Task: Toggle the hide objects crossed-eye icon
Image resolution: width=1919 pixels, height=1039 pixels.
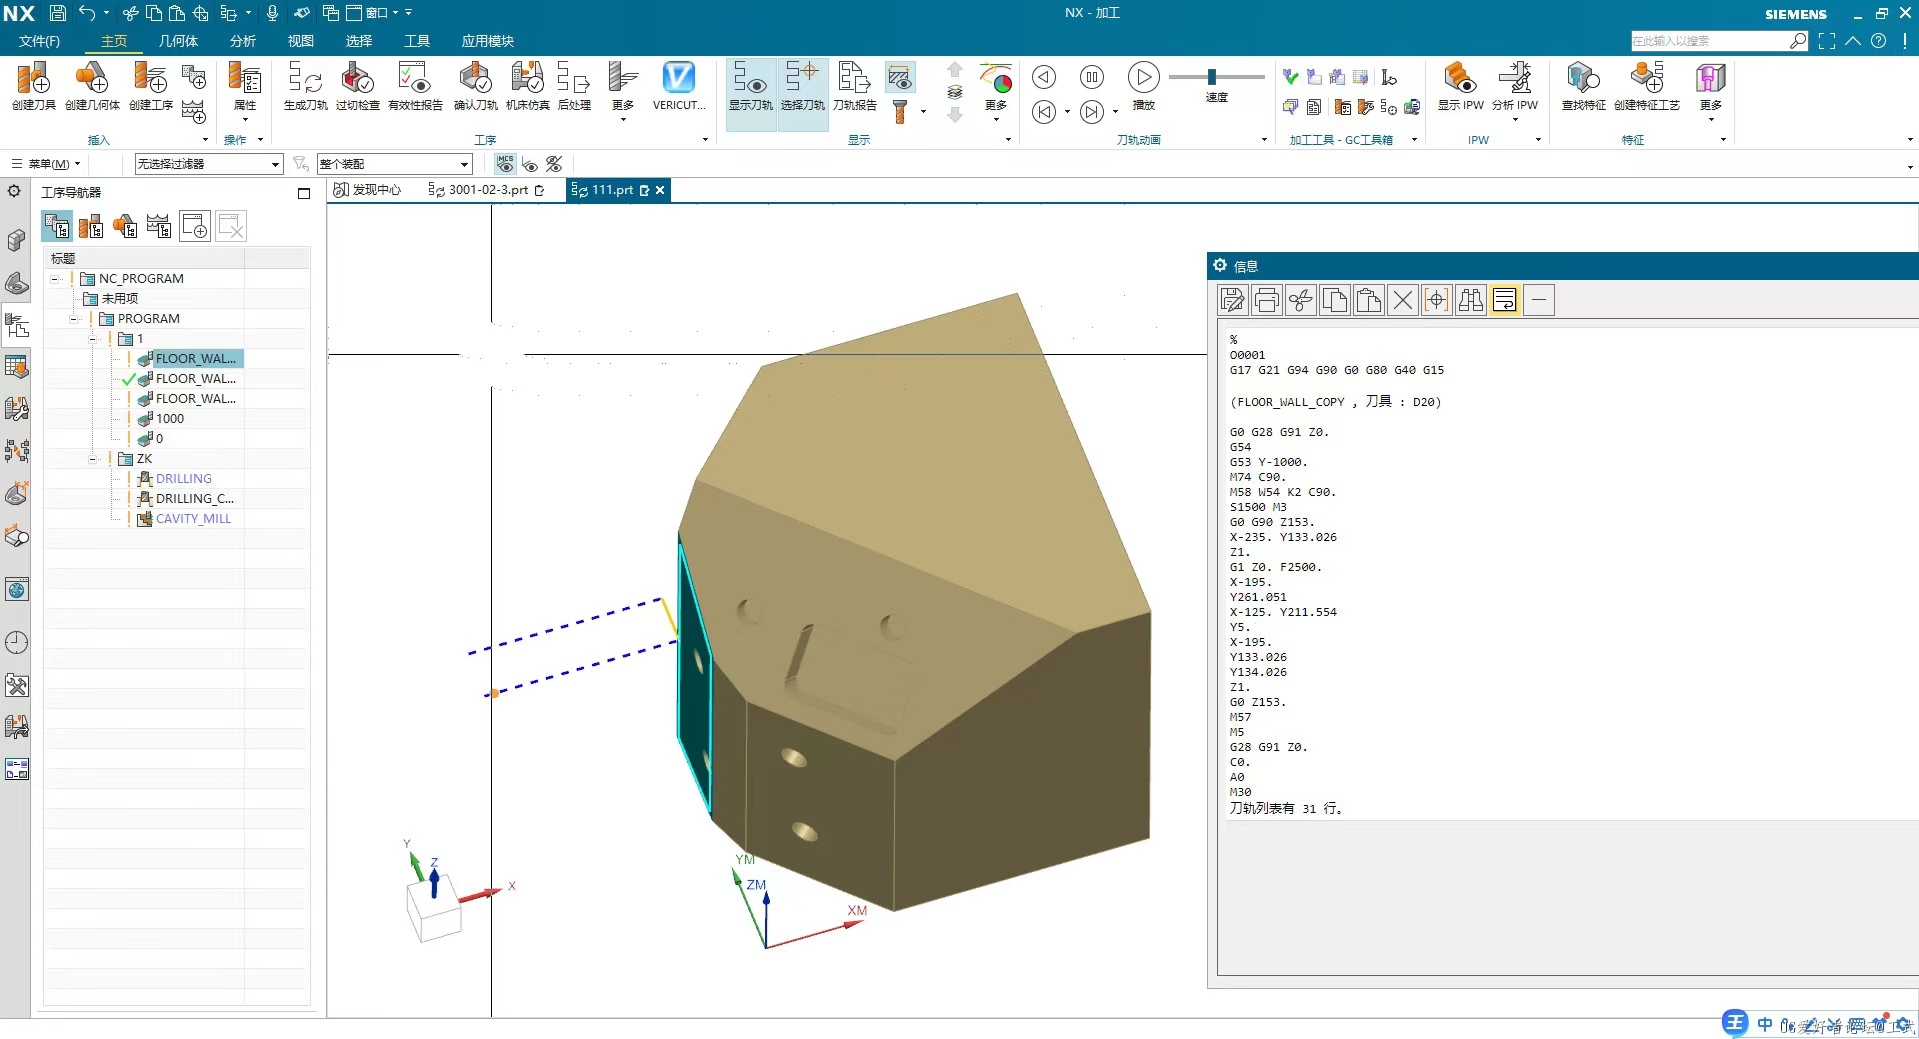Action: click(x=554, y=164)
